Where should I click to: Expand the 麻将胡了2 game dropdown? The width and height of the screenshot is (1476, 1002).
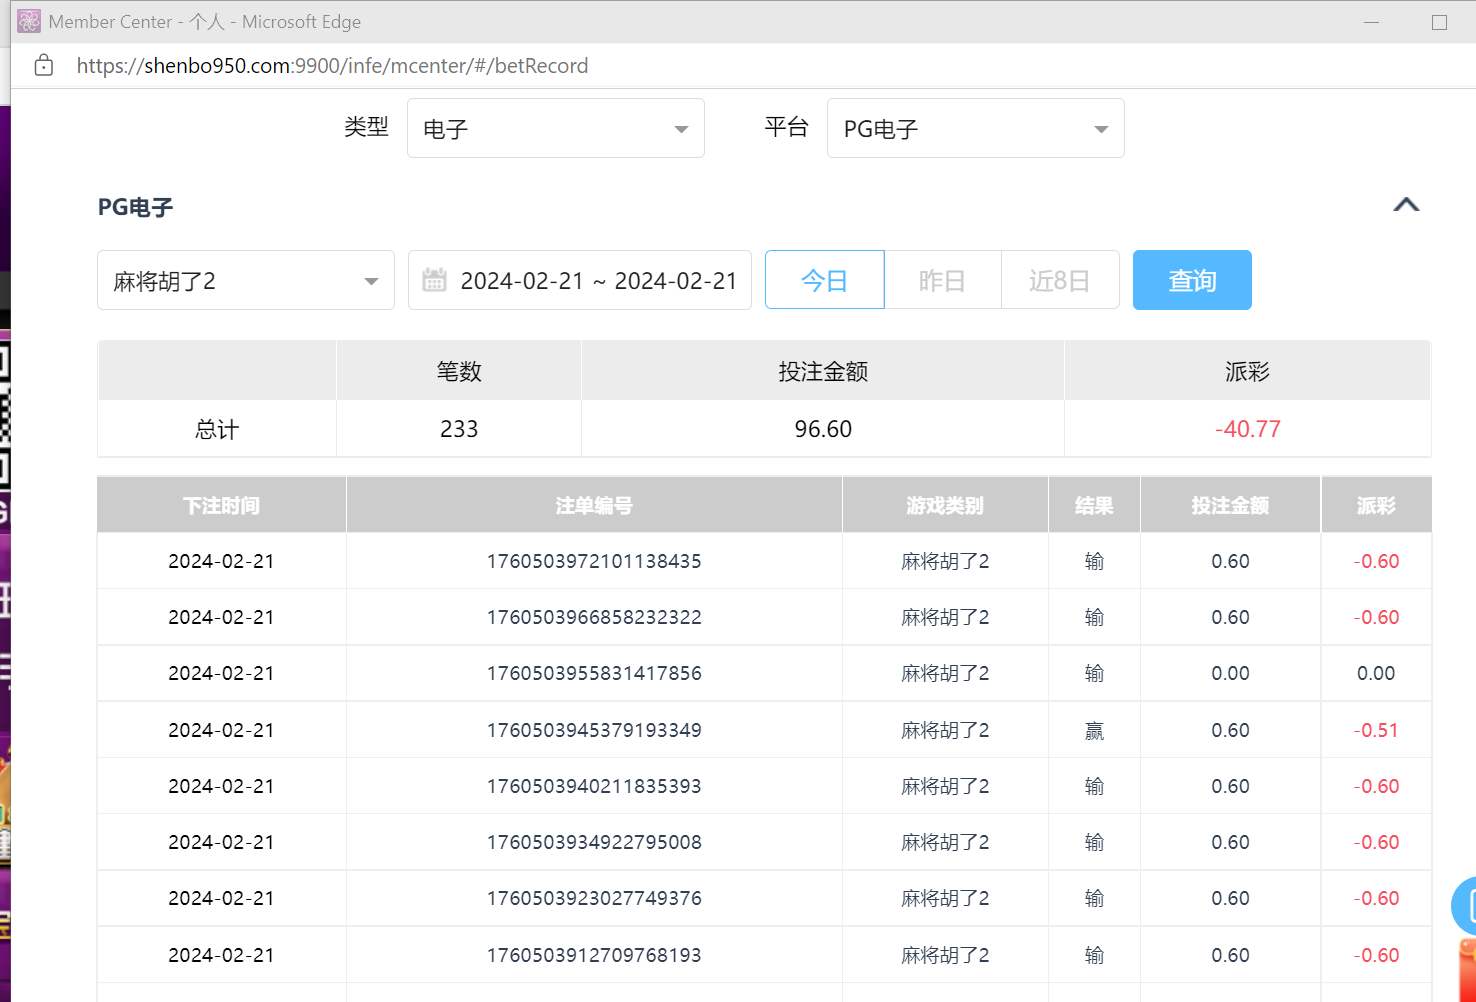coord(245,280)
